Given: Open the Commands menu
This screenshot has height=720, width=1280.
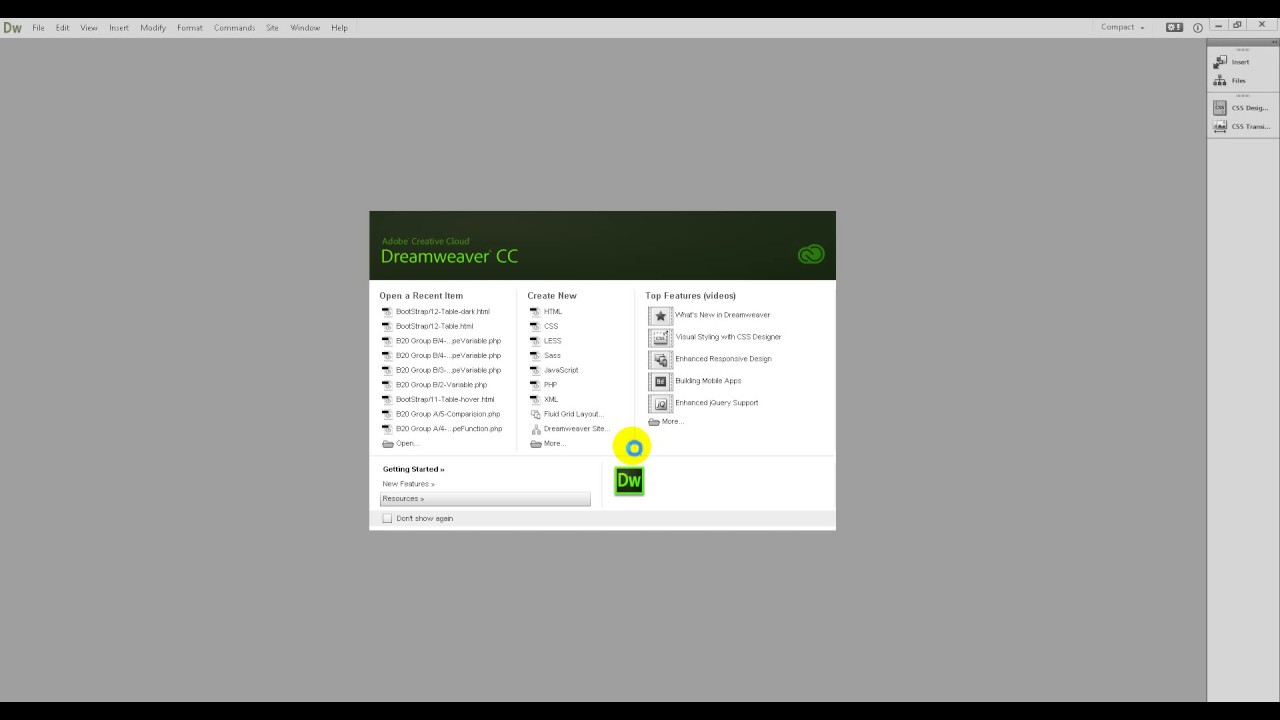Looking at the screenshot, I should pos(234,28).
